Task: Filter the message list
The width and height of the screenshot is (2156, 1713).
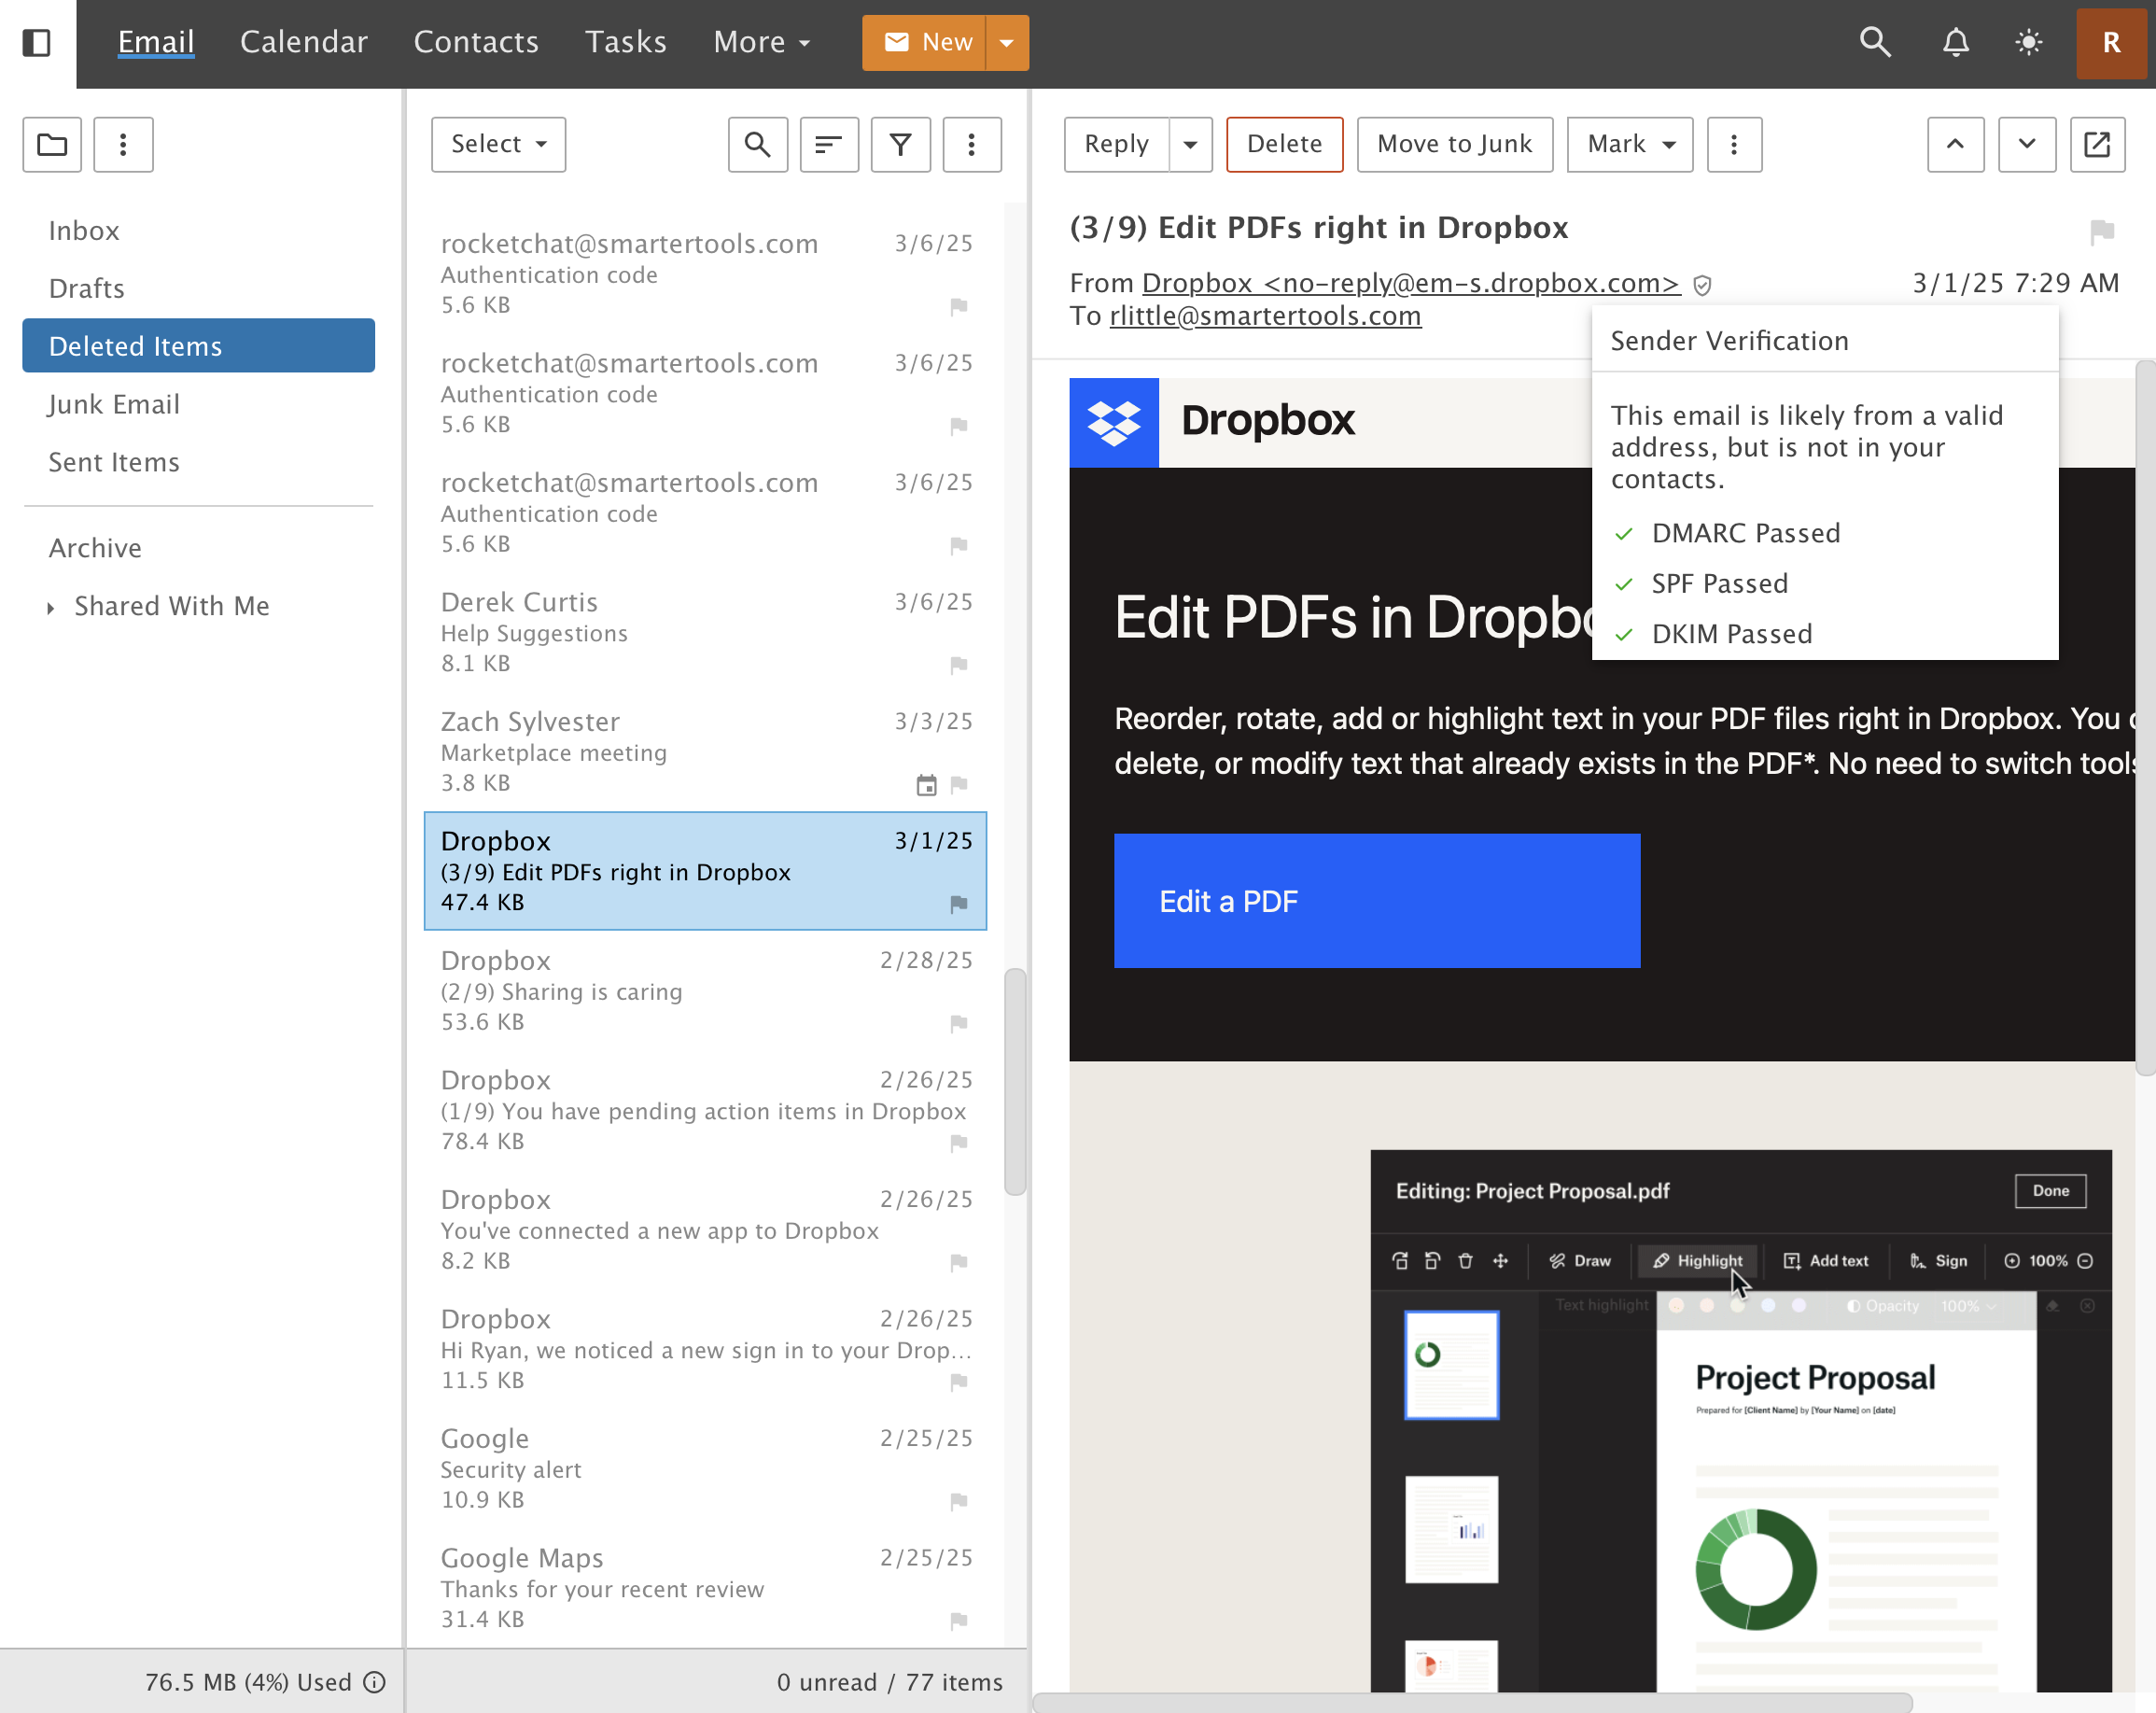Action: [x=900, y=144]
